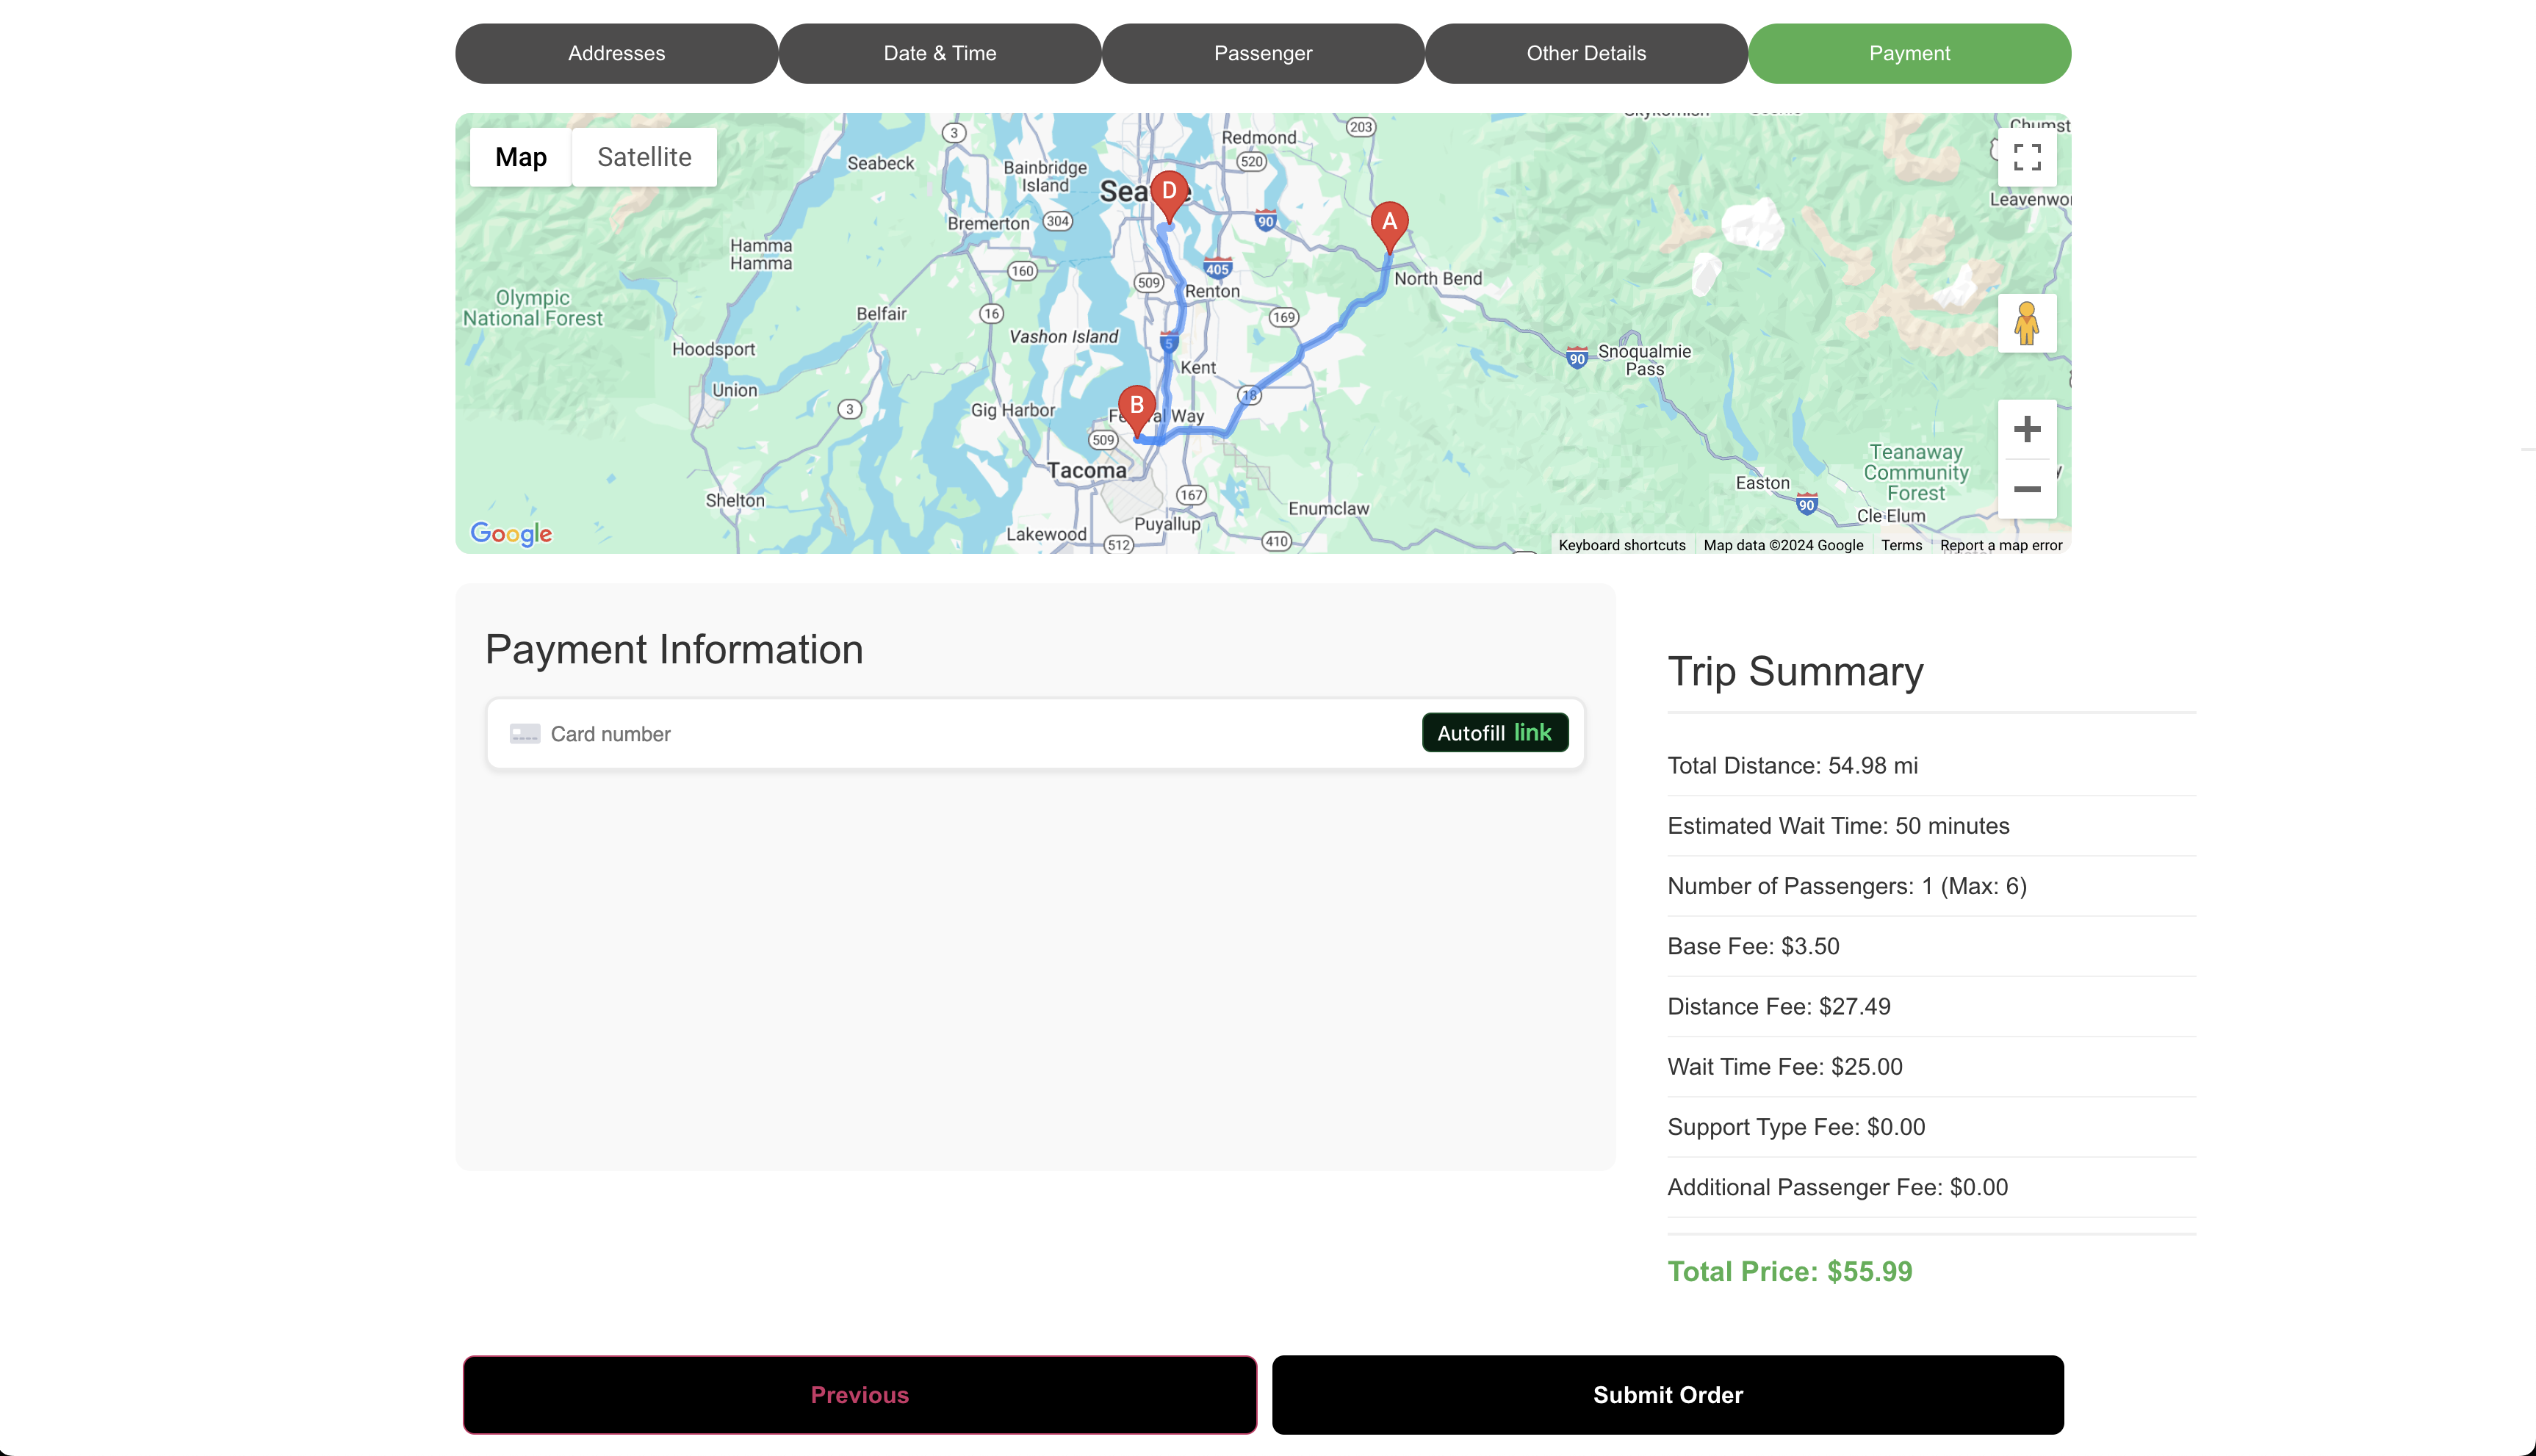Screen dimensions: 2536x1456
Task: Switch map to Map view
Action: (521, 157)
